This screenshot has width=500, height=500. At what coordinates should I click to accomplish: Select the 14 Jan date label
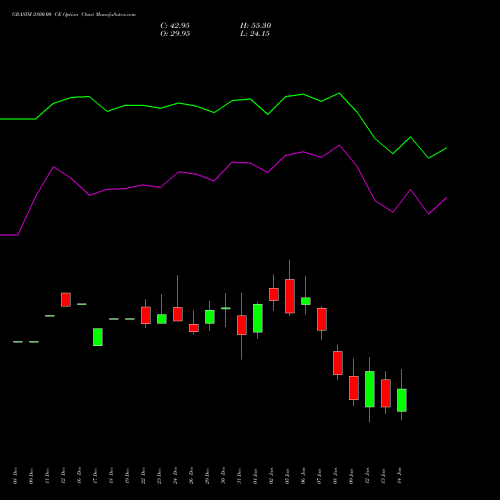(x=399, y=476)
